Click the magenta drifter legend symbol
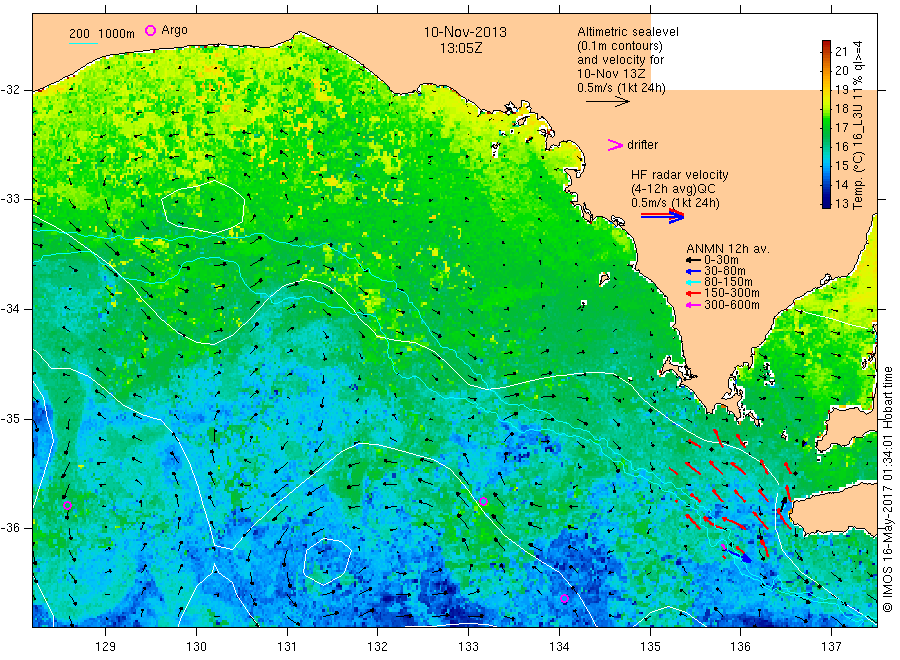The image size is (900, 660). pos(615,145)
